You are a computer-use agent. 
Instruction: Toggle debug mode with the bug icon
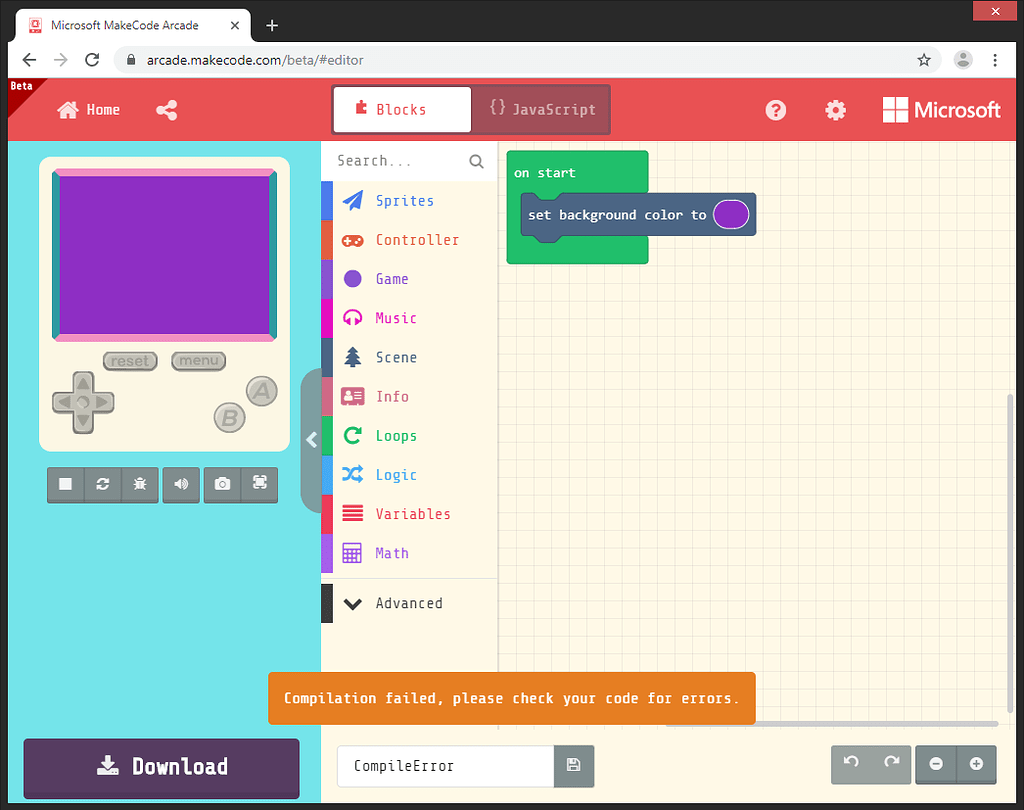pyautogui.click(x=140, y=484)
